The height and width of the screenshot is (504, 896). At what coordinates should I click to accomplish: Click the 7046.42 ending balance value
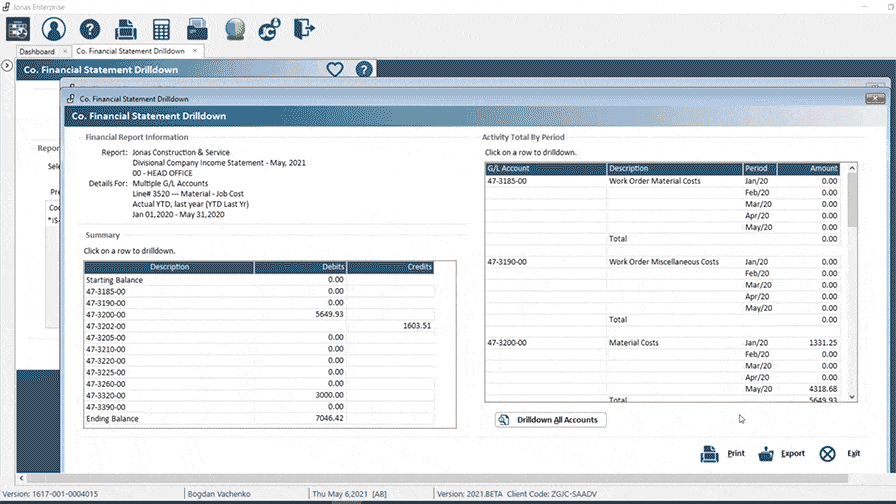[329, 418]
